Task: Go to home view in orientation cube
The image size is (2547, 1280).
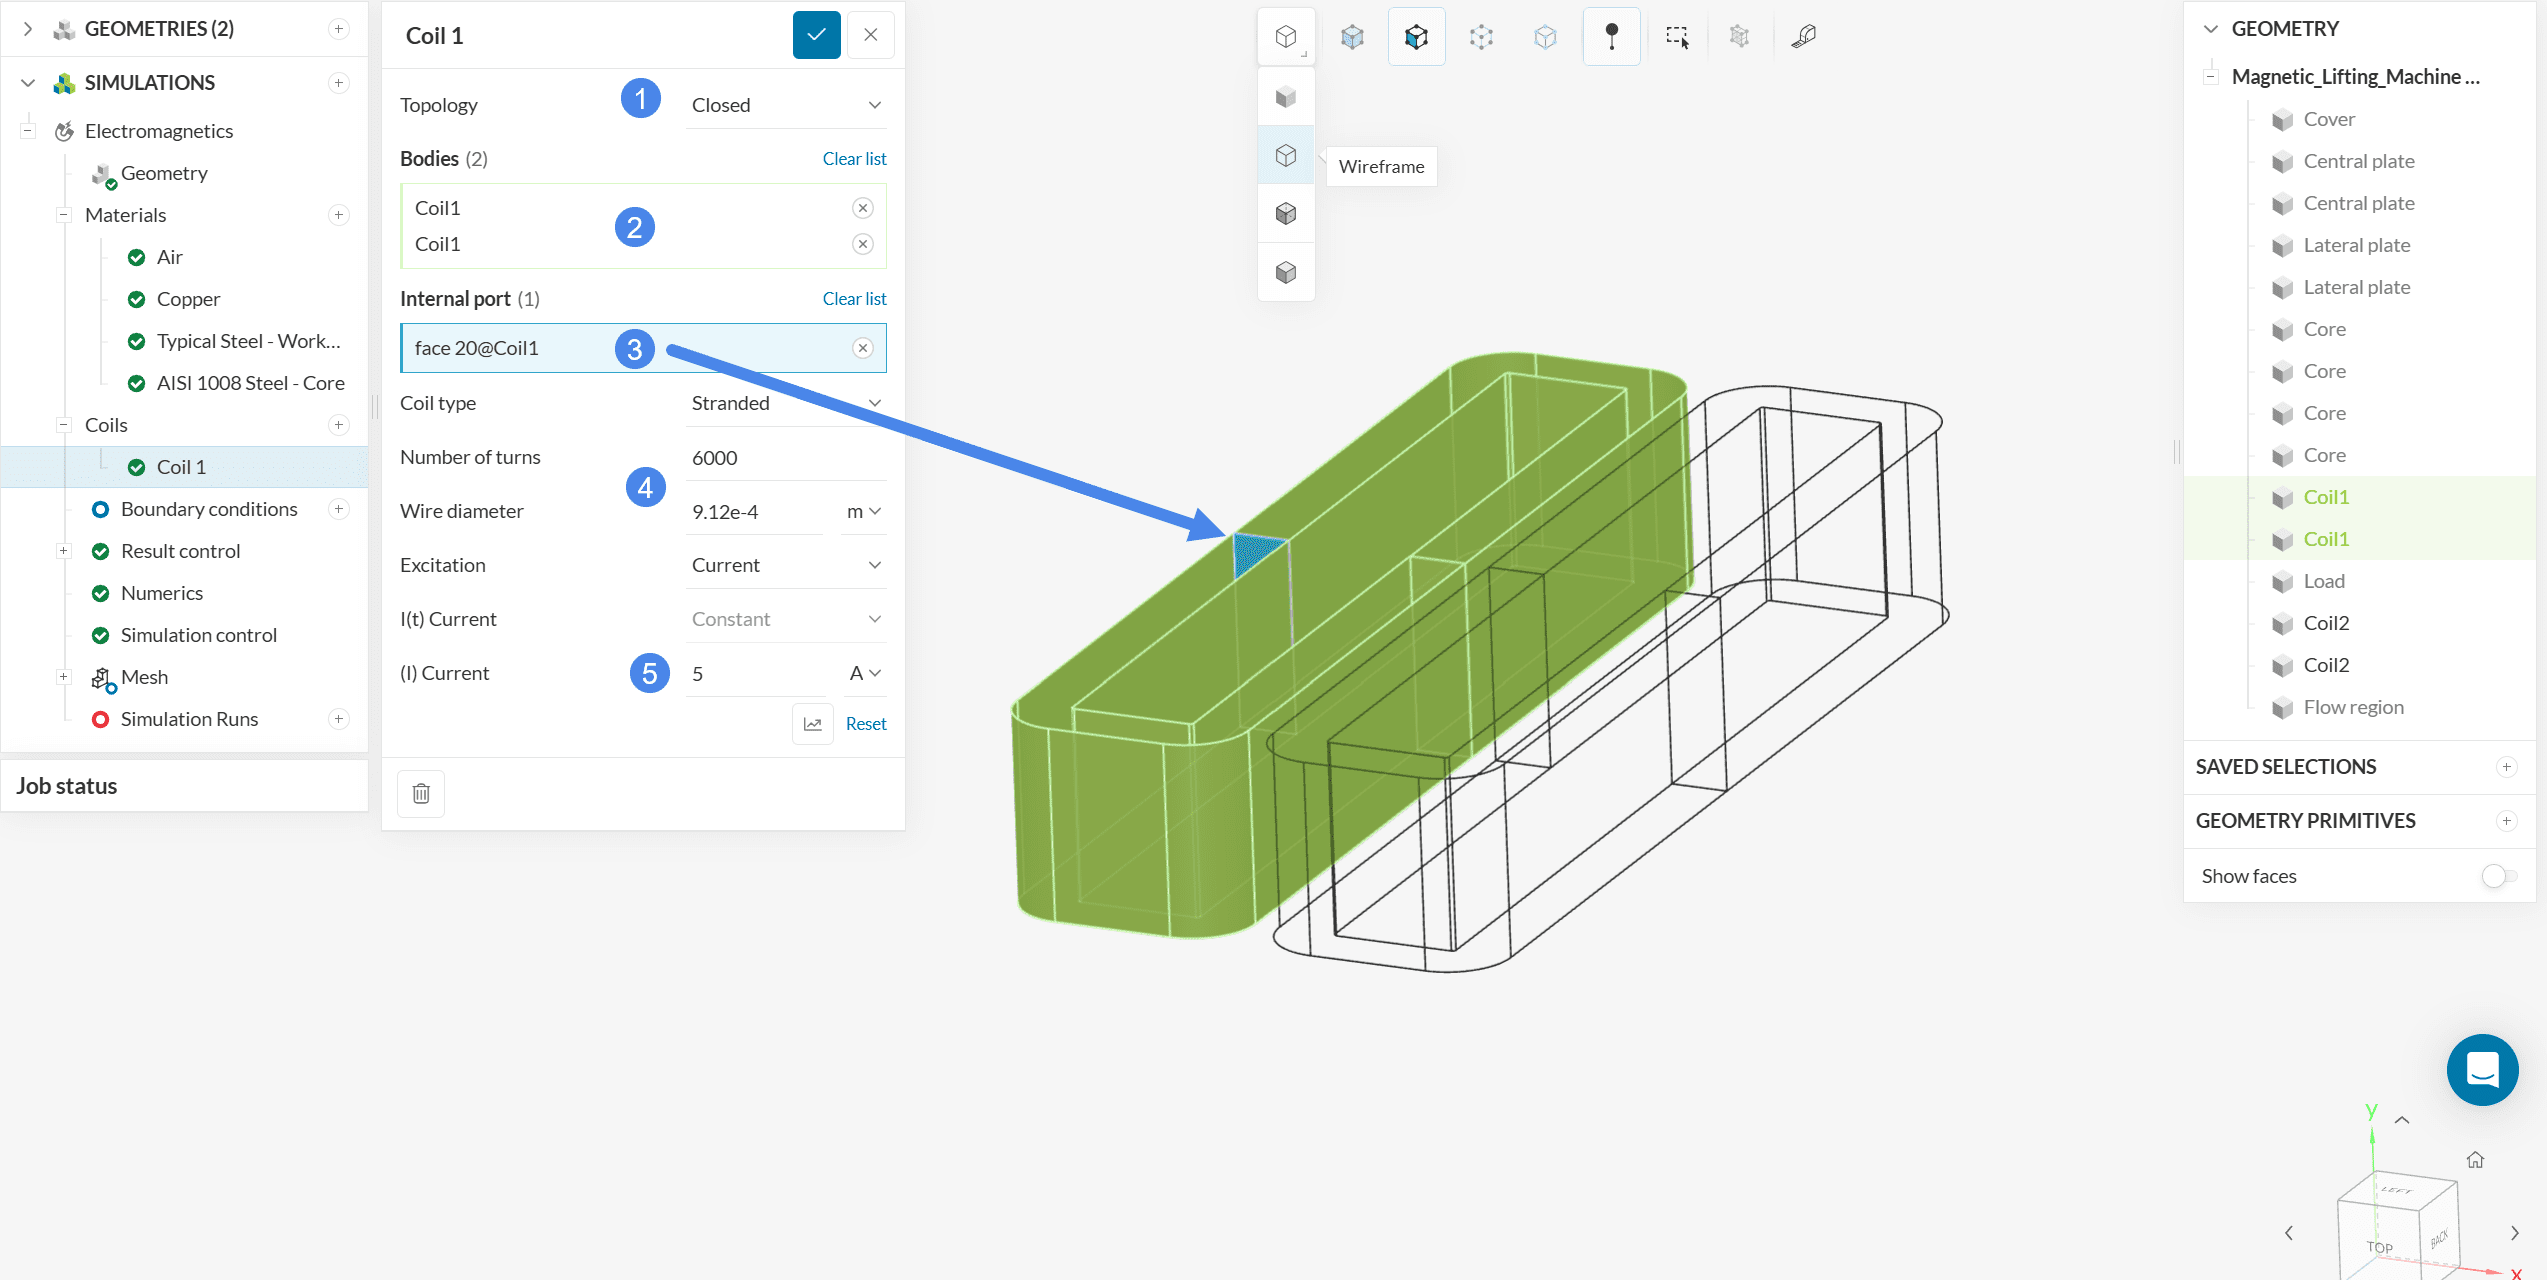Action: (x=2475, y=1160)
